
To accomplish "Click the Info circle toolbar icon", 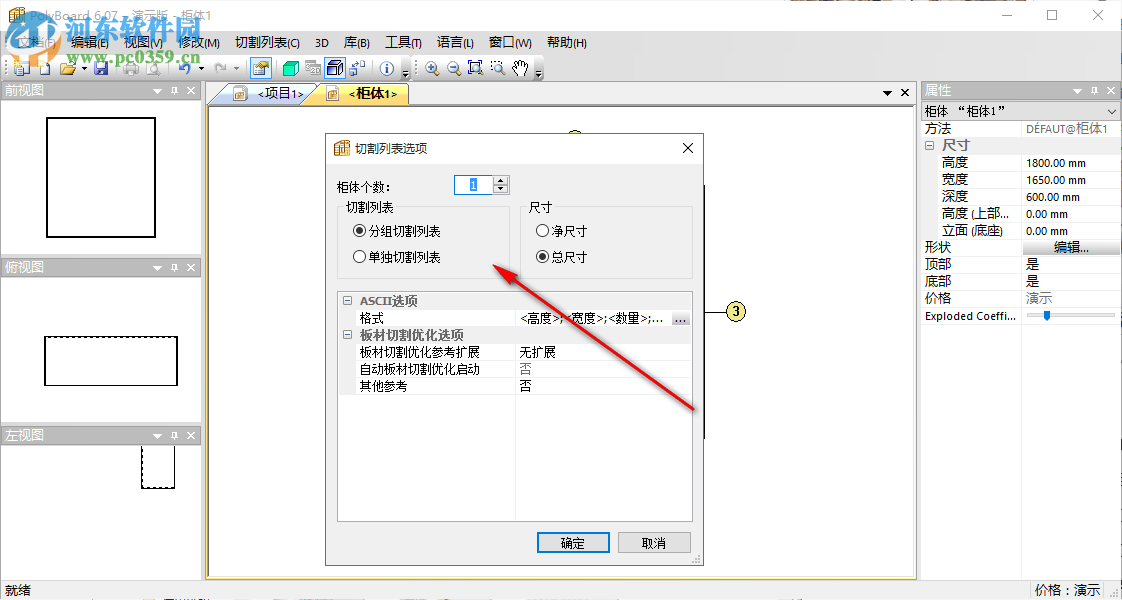I will pos(385,68).
